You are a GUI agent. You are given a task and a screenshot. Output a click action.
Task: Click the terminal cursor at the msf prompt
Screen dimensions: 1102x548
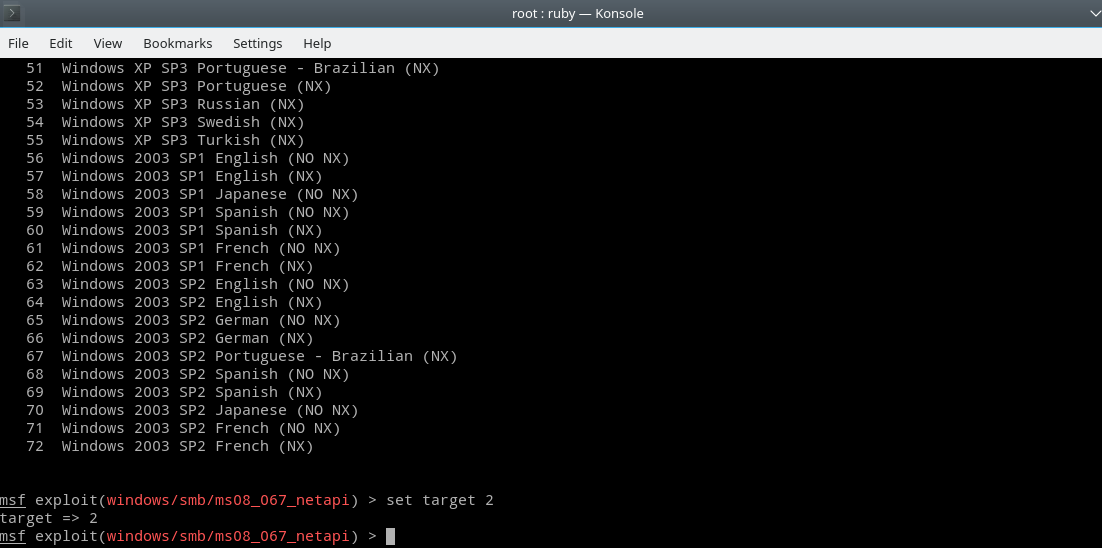pos(391,537)
